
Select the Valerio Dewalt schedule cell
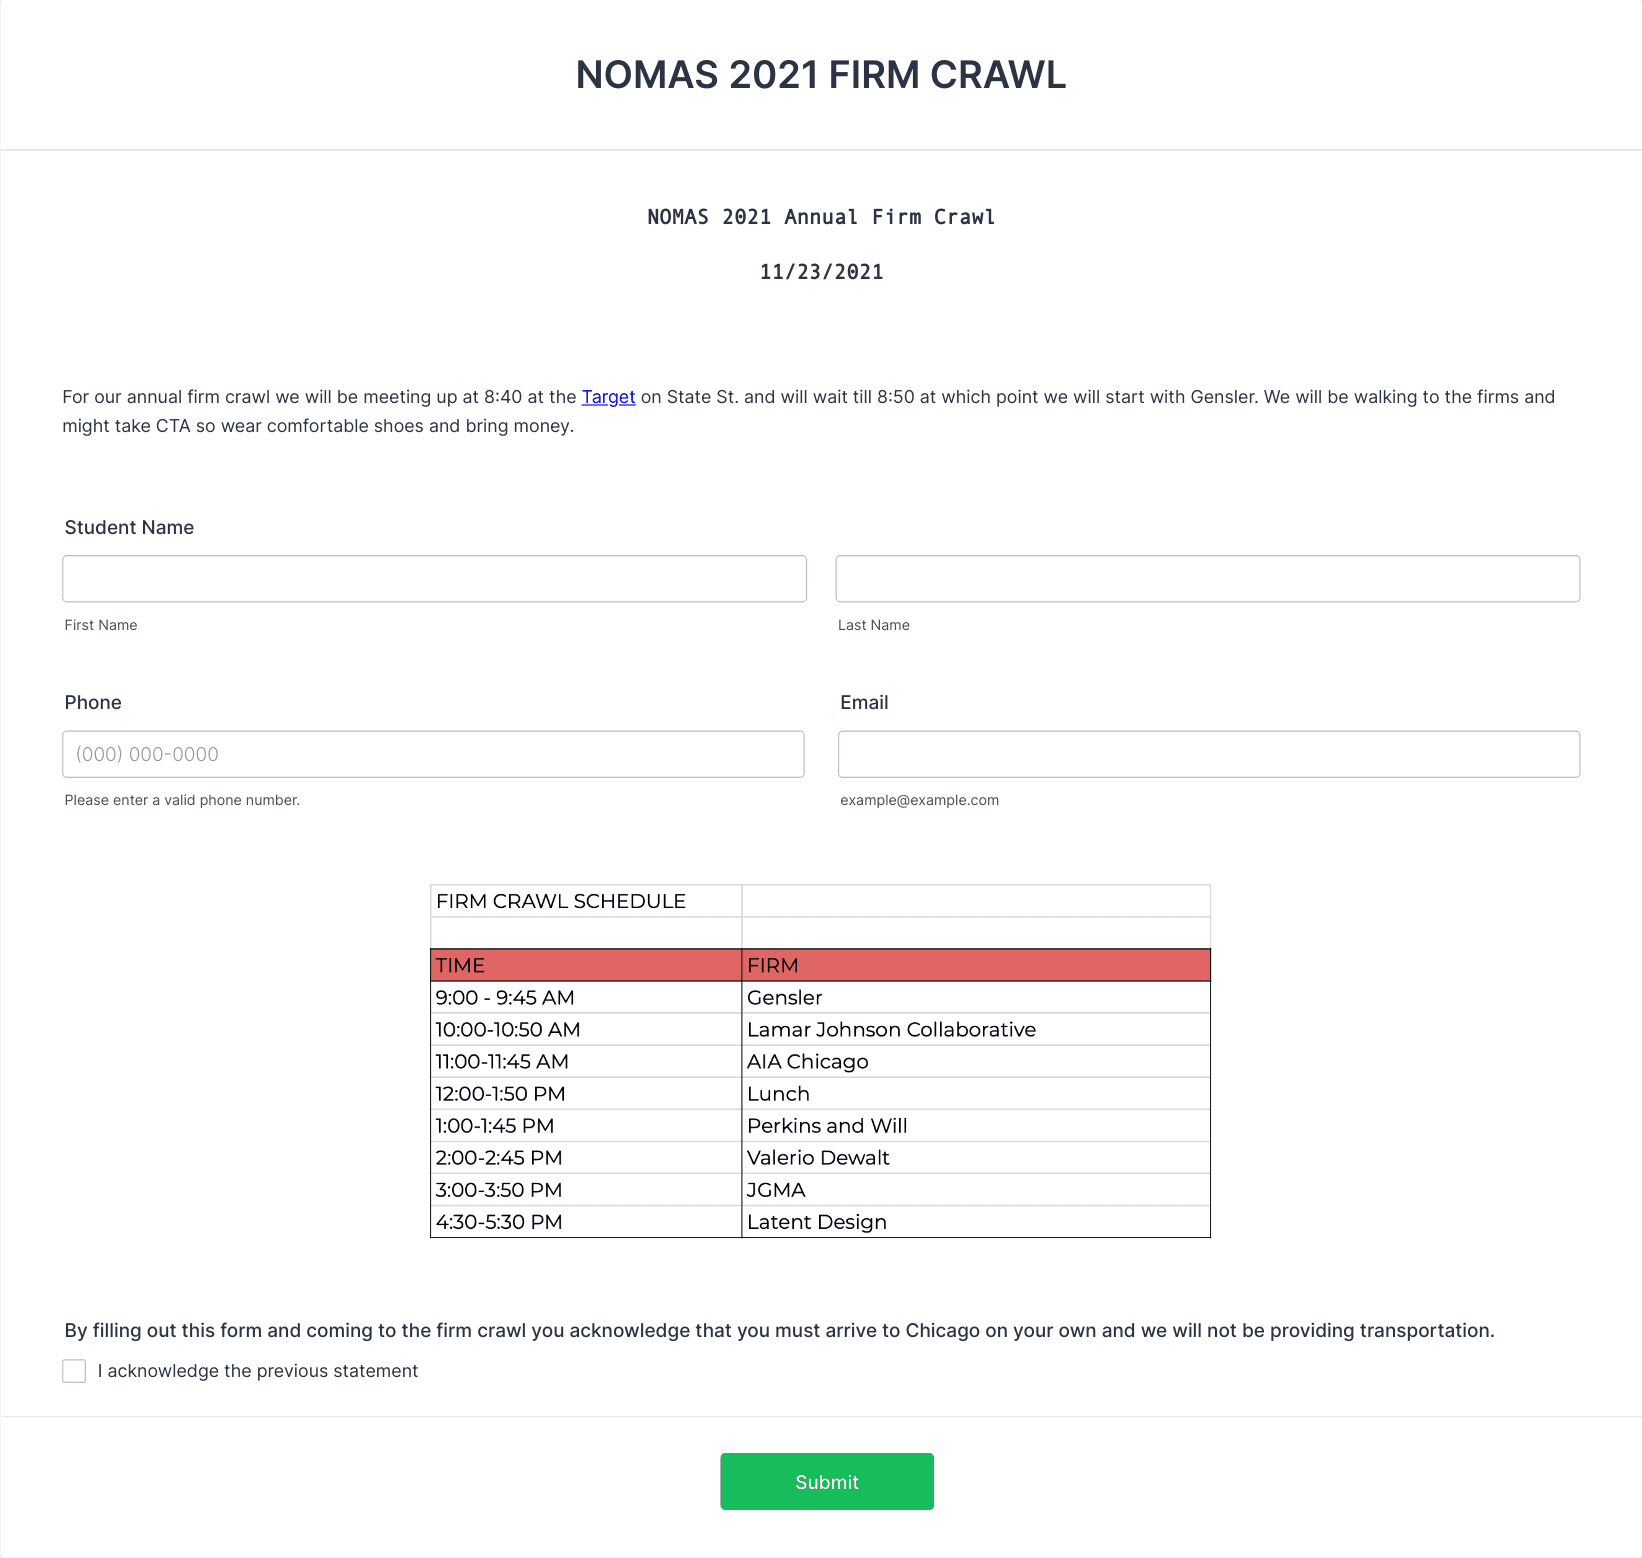point(976,1157)
